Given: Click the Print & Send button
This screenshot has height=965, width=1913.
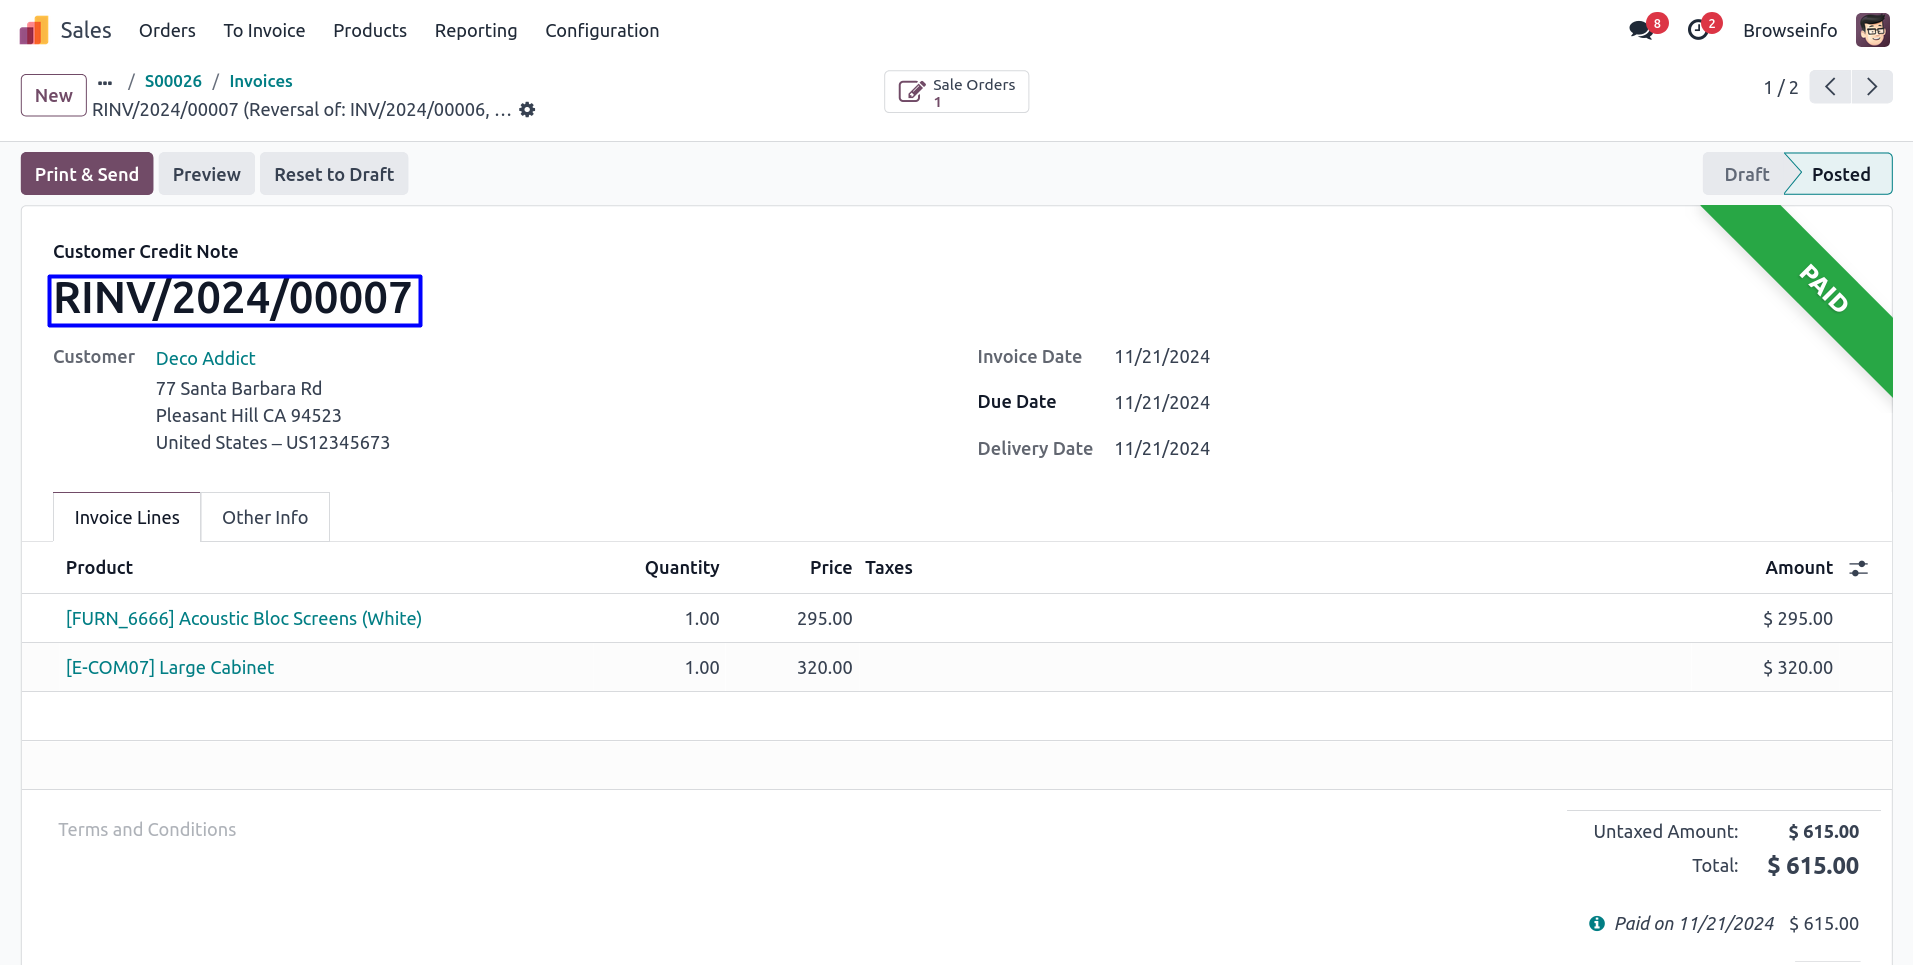Looking at the screenshot, I should (87, 174).
